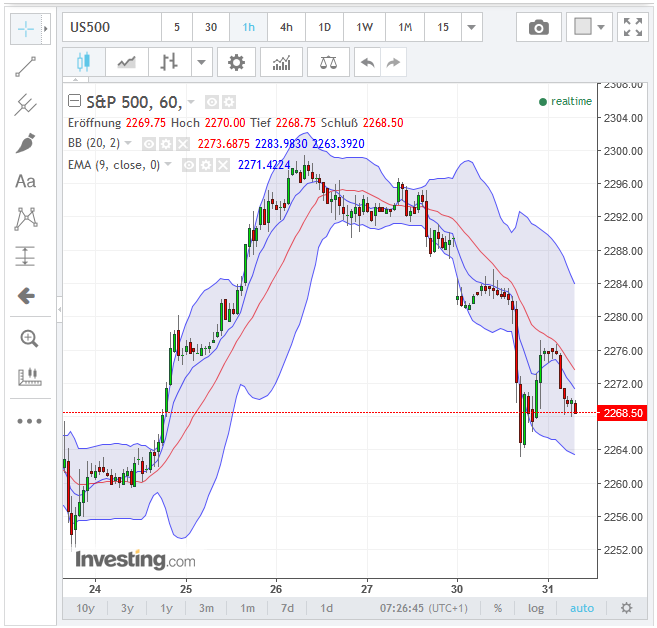This screenshot has height=628, width=657.
Task: Select the 1h interval
Action: (248, 27)
